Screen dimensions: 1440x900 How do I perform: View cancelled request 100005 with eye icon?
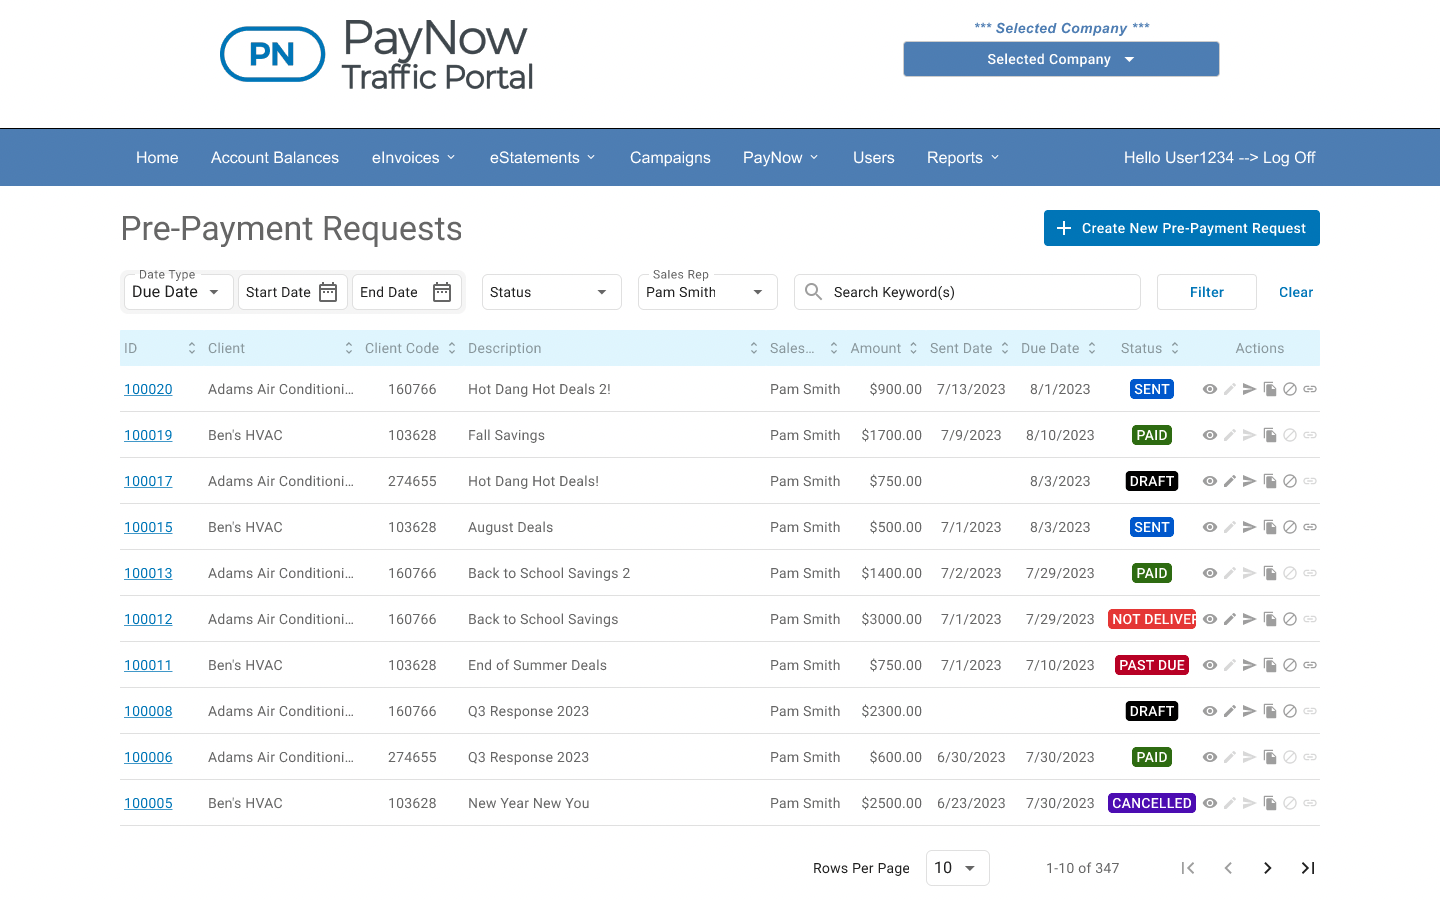coord(1210,803)
